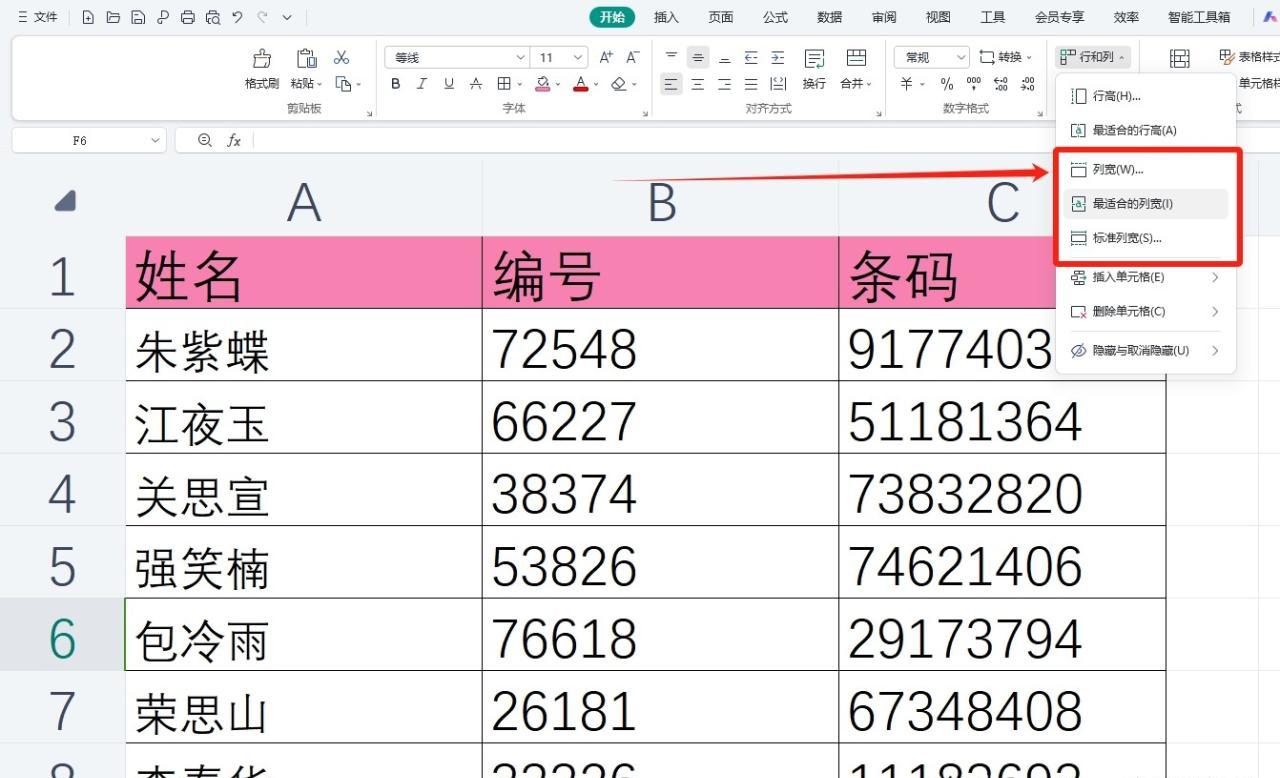
Task: Click the increase indent icon
Action: click(x=778, y=57)
